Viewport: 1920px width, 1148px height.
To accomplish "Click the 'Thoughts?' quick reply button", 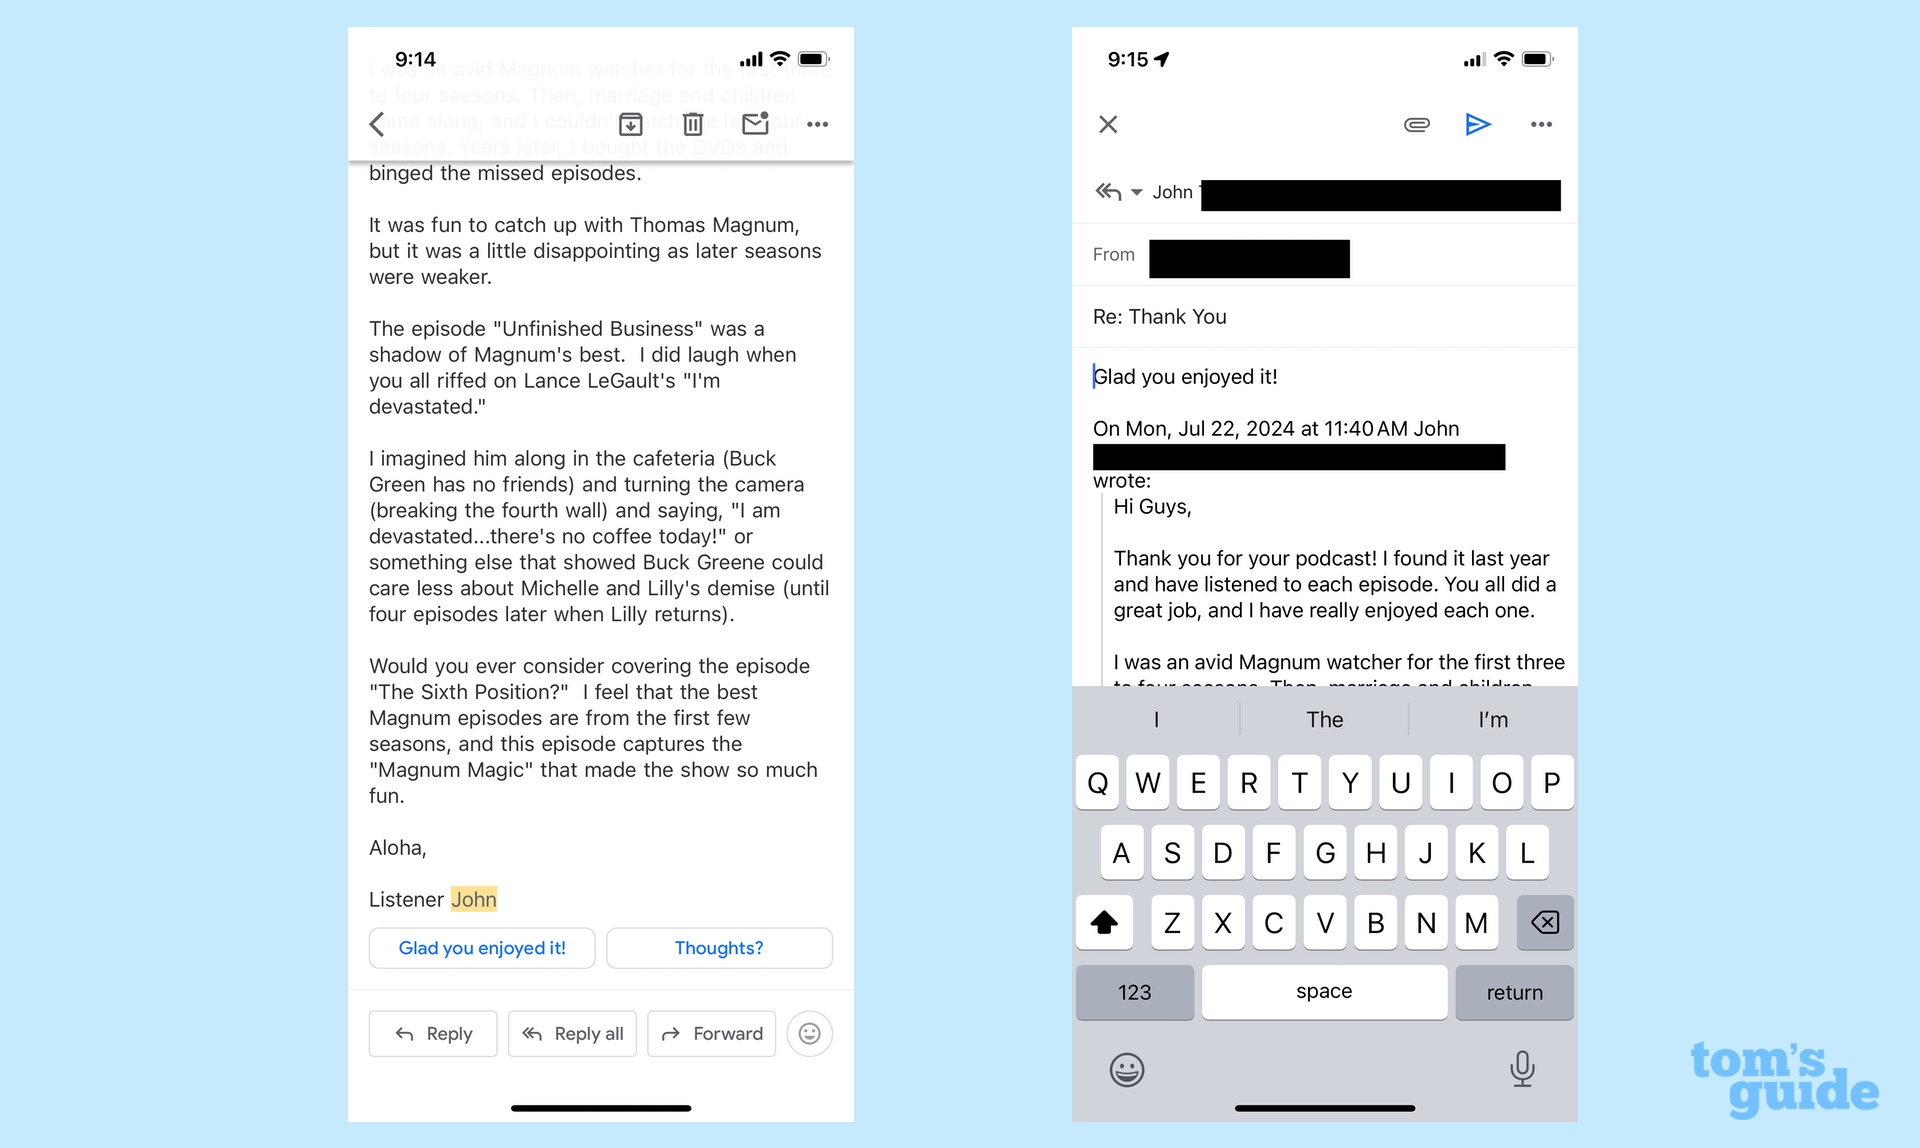I will pos(719,947).
